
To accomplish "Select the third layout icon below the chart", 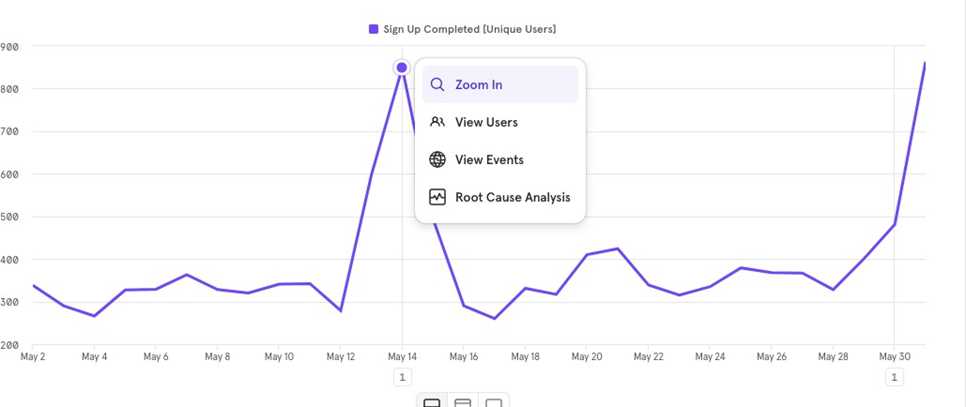I will 494,402.
